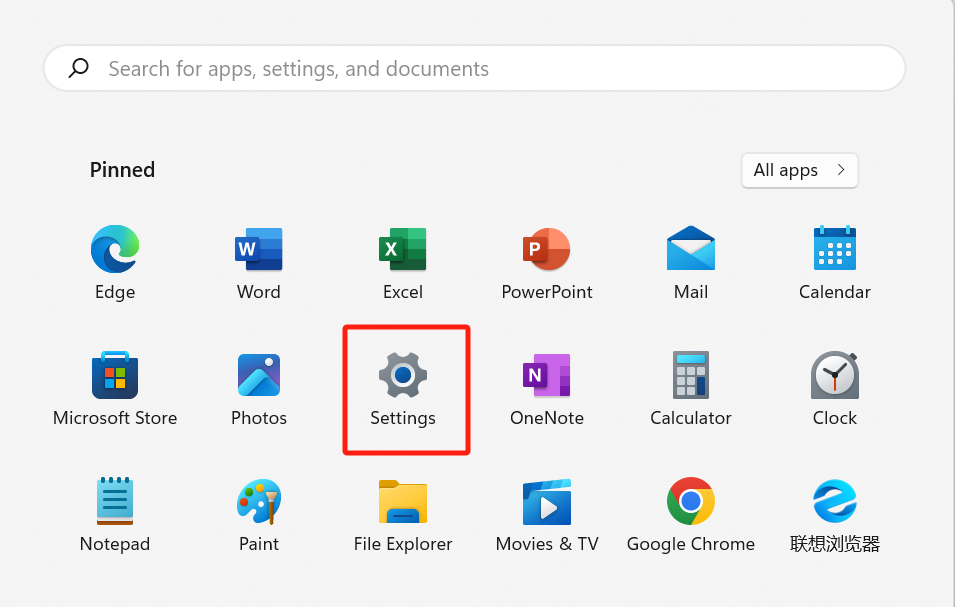This screenshot has height=607, width=955.
Task: Launch PowerPoint from the pinned grid
Action: (547, 249)
